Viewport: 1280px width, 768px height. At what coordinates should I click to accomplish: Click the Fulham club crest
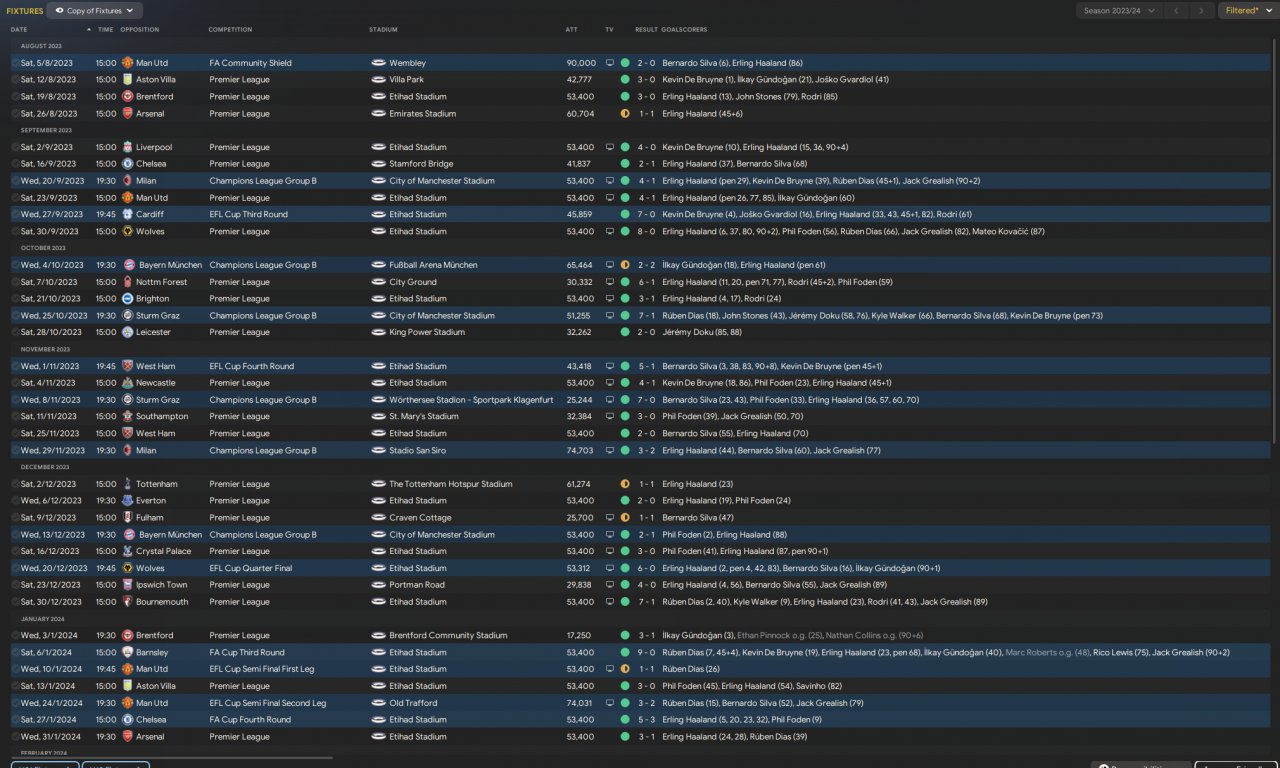pyautogui.click(x=127, y=518)
